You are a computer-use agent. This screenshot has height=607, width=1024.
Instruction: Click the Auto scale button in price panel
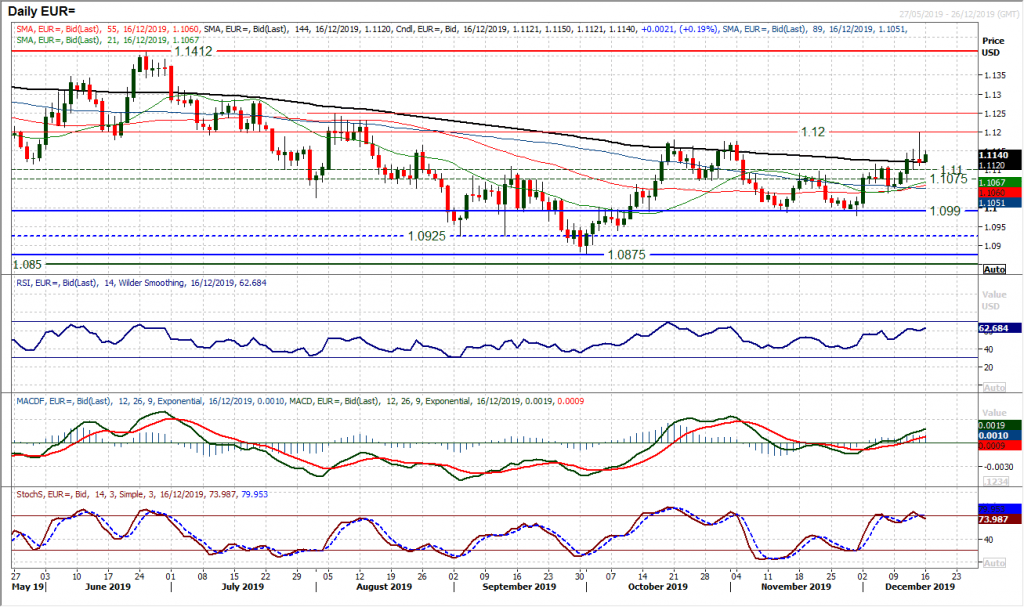point(994,270)
